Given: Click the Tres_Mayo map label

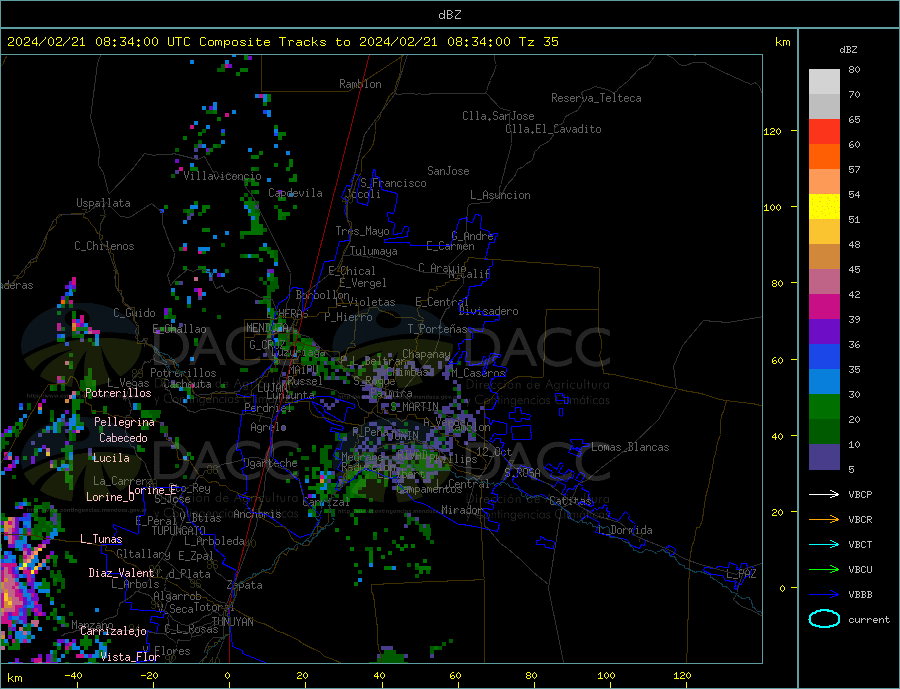Looking at the screenshot, I should 362,231.
